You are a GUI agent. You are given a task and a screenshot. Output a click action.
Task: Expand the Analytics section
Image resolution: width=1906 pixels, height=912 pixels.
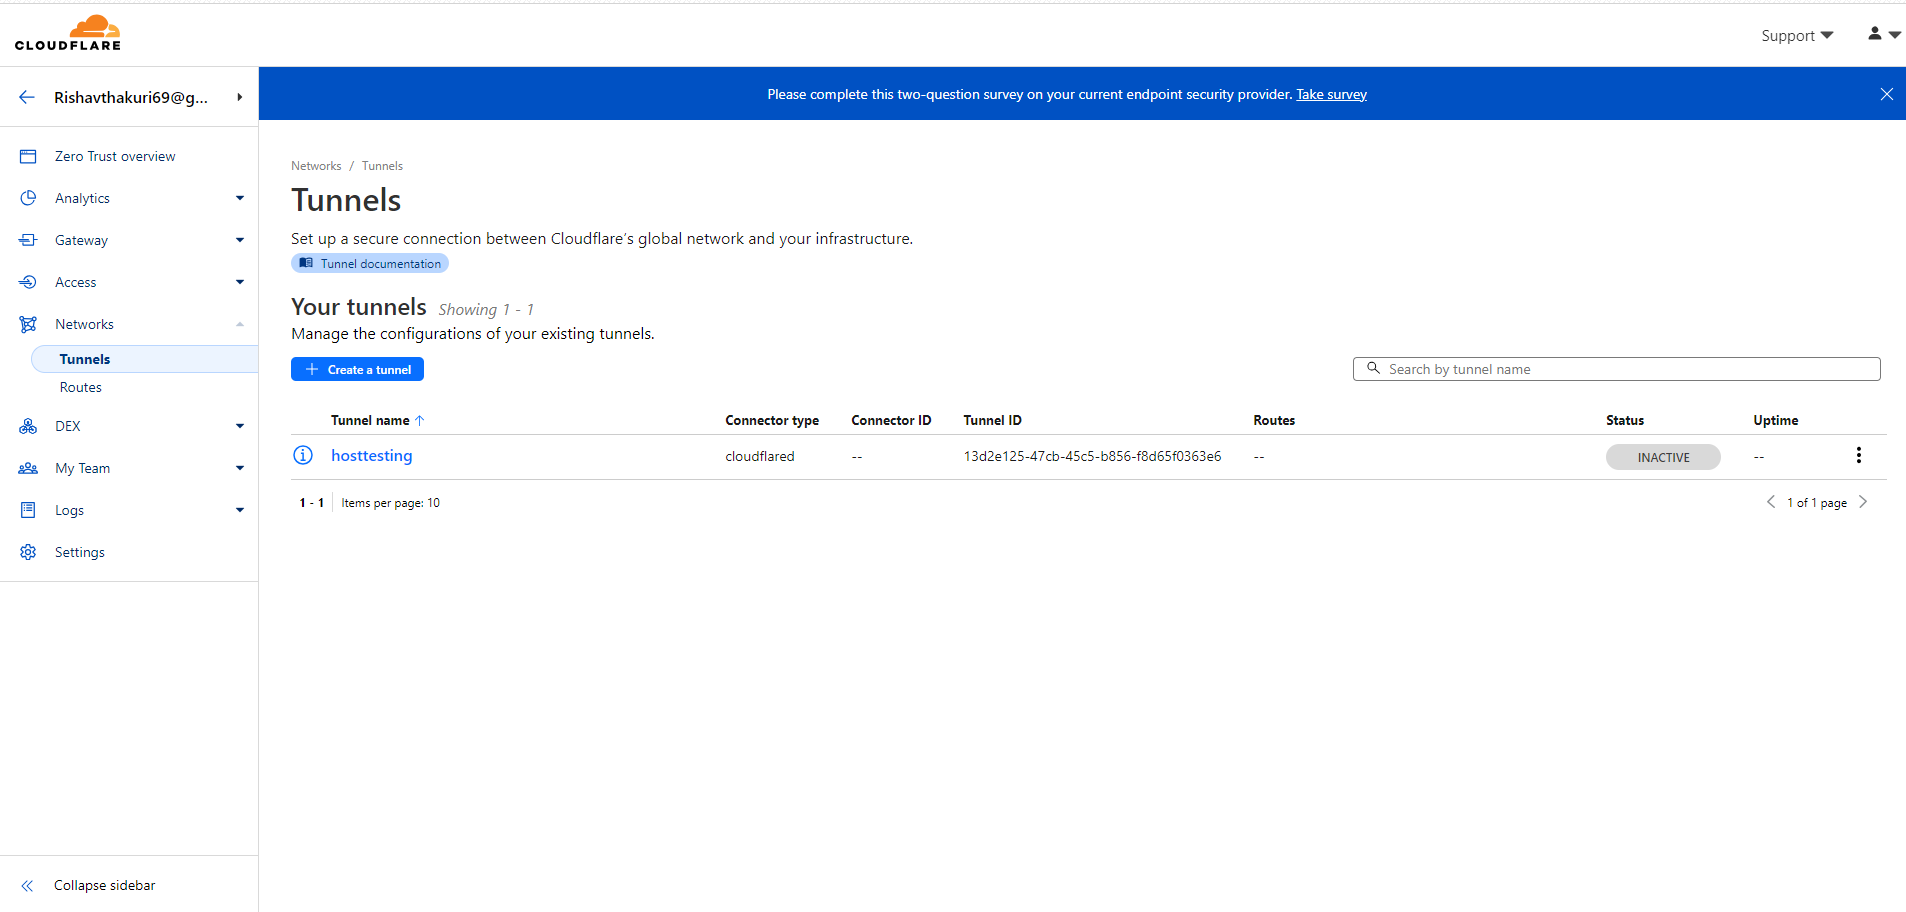240,198
